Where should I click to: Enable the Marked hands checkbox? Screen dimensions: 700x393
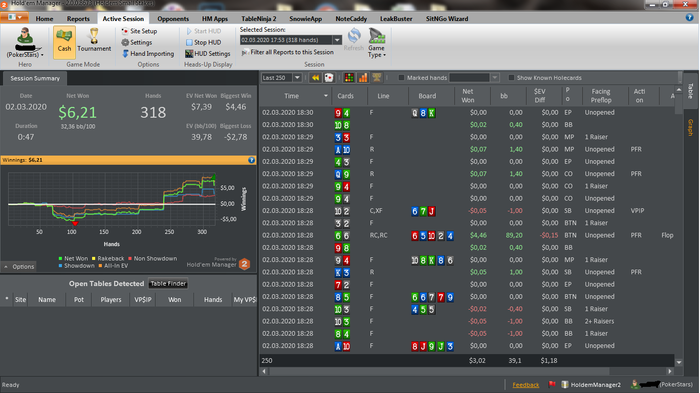[401, 78]
